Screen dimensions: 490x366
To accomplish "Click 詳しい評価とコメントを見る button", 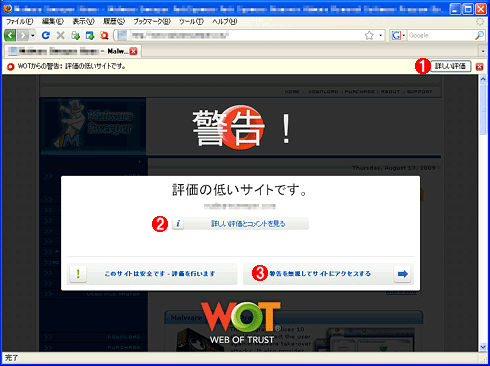I will coord(240,224).
